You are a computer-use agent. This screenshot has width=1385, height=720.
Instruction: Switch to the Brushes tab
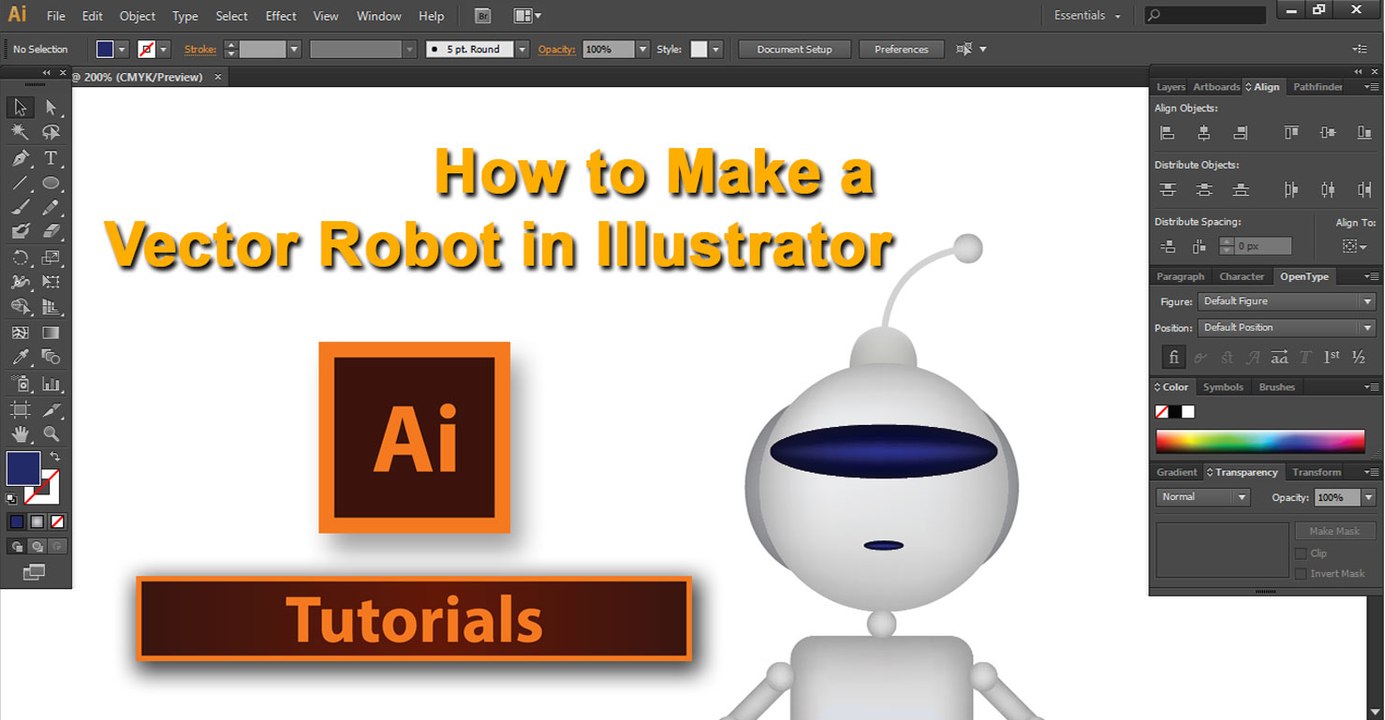pos(1277,387)
